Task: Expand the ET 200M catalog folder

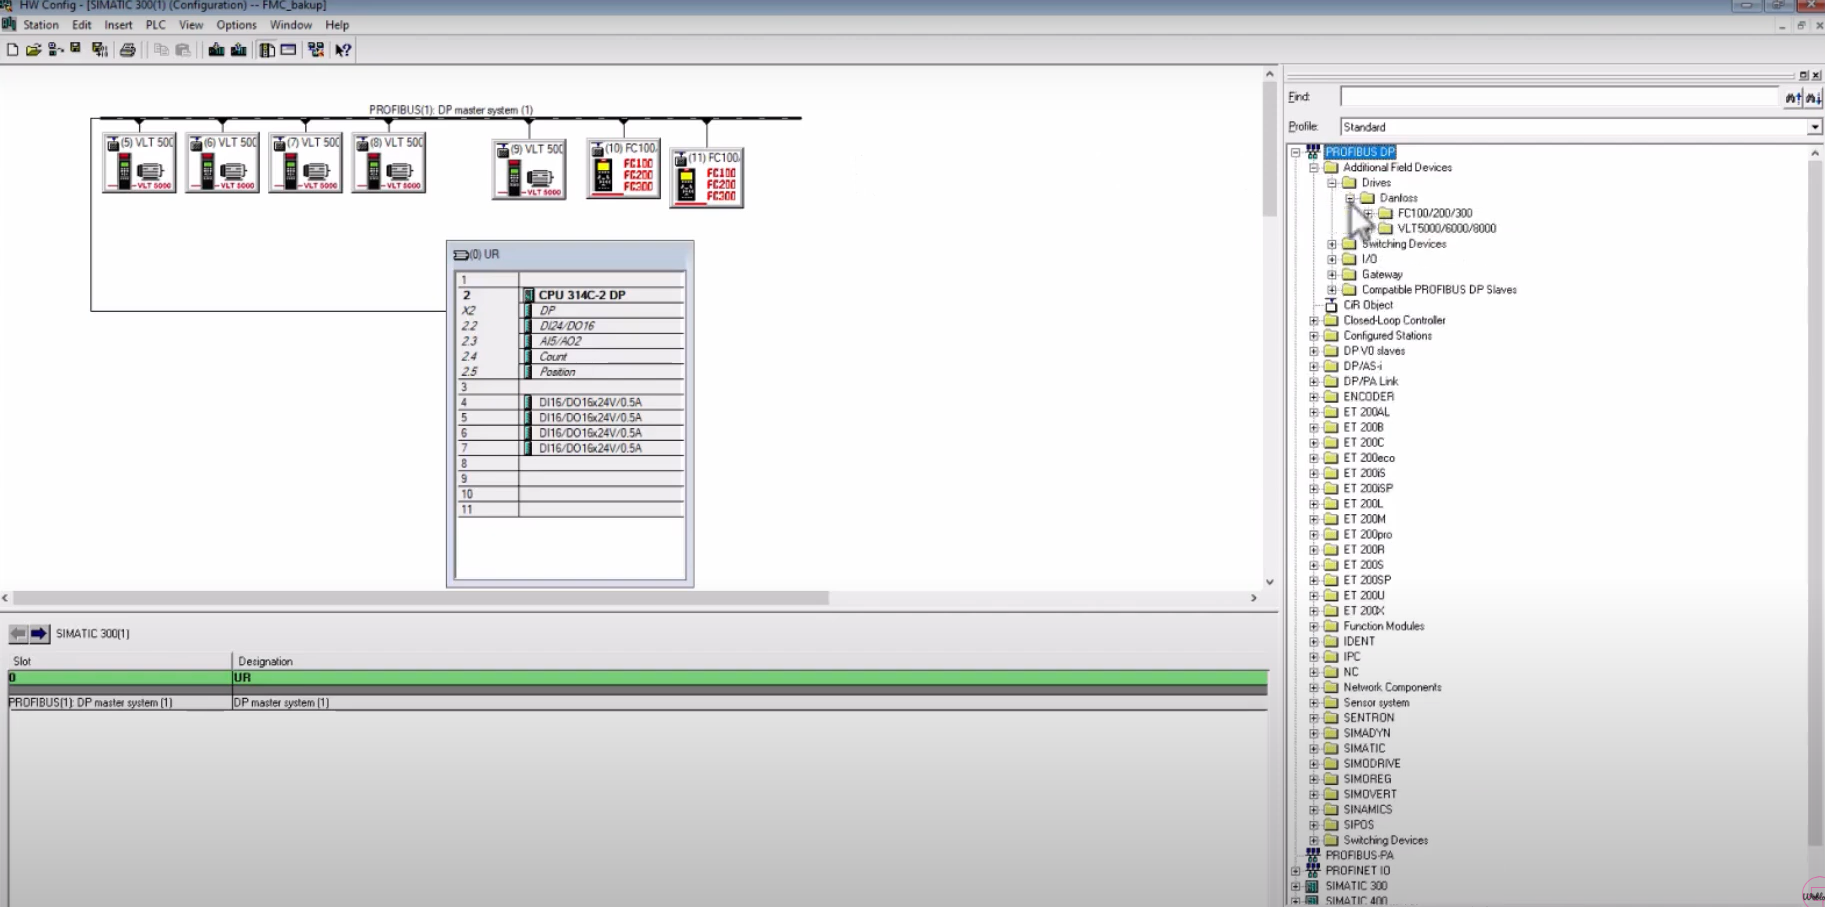Action: click(1314, 520)
